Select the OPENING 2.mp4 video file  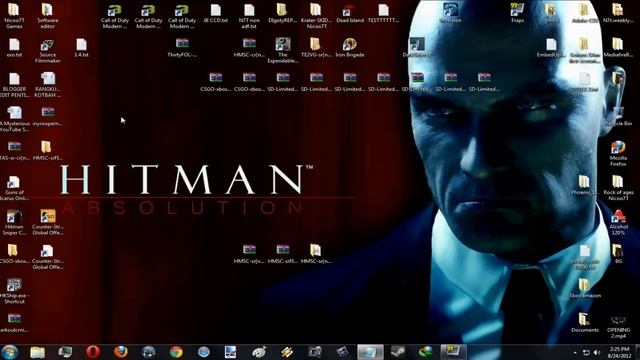coord(618,327)
